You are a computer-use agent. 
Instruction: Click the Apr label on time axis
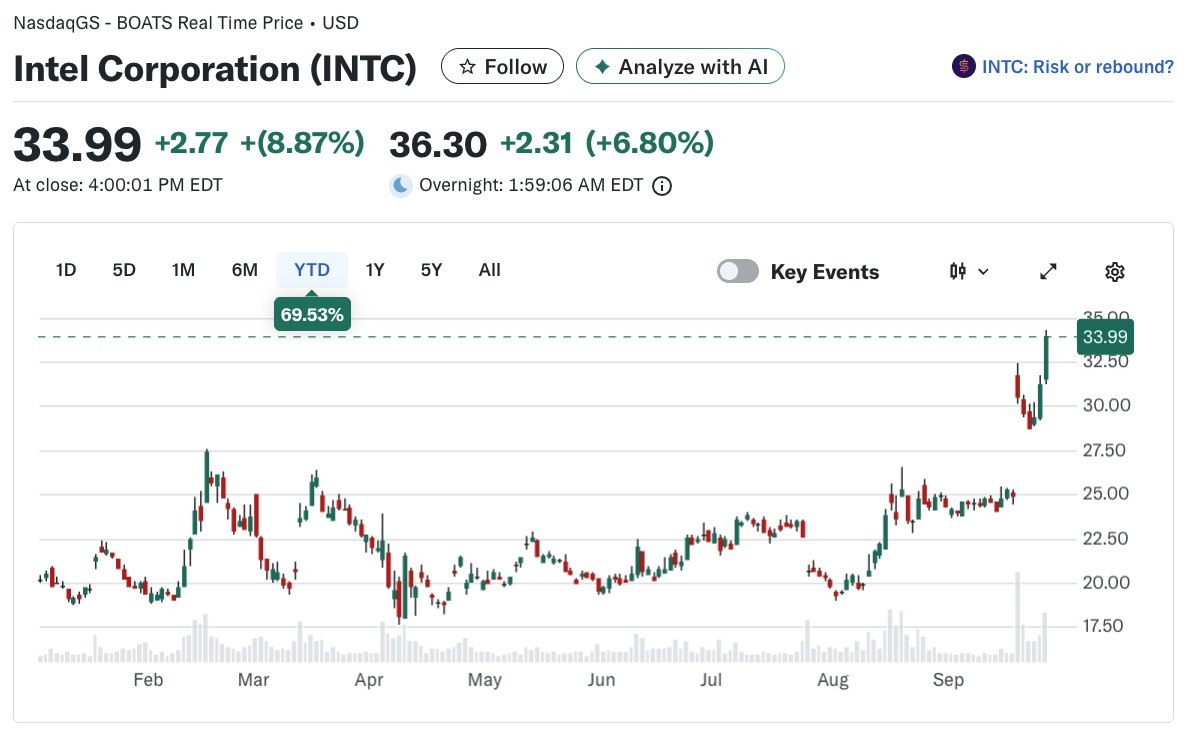[x=369, y=679]
